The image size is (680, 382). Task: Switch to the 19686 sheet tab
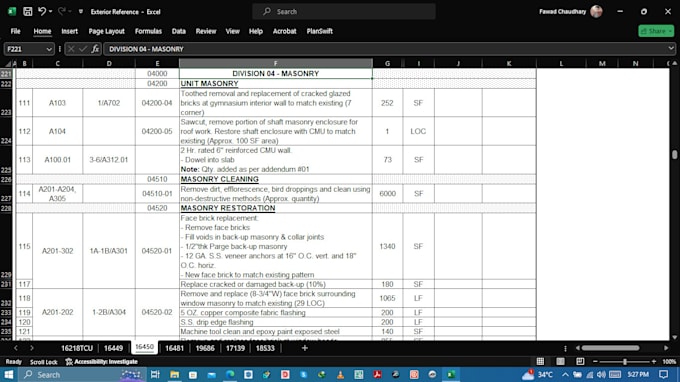[x=205, y=348]
